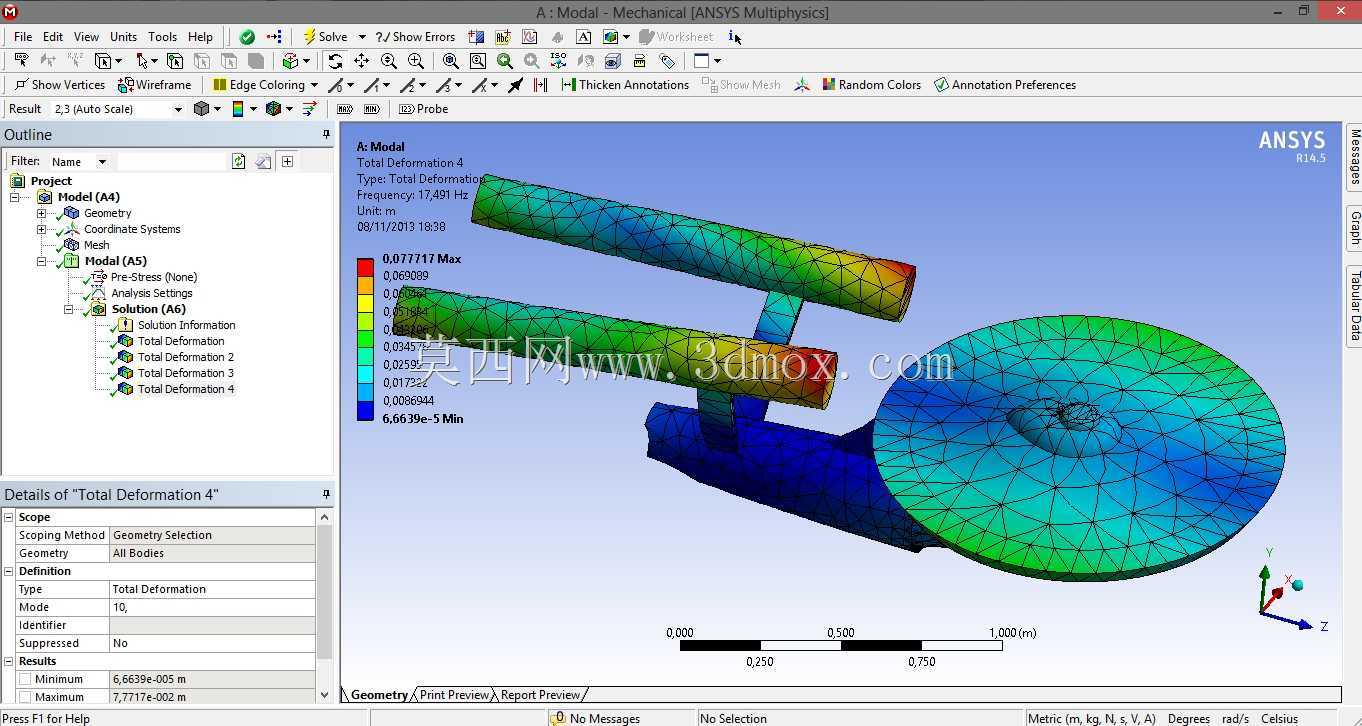1362x726 pixels.
Task: Collapse the Scope section in Details
Action: [9, 517]
